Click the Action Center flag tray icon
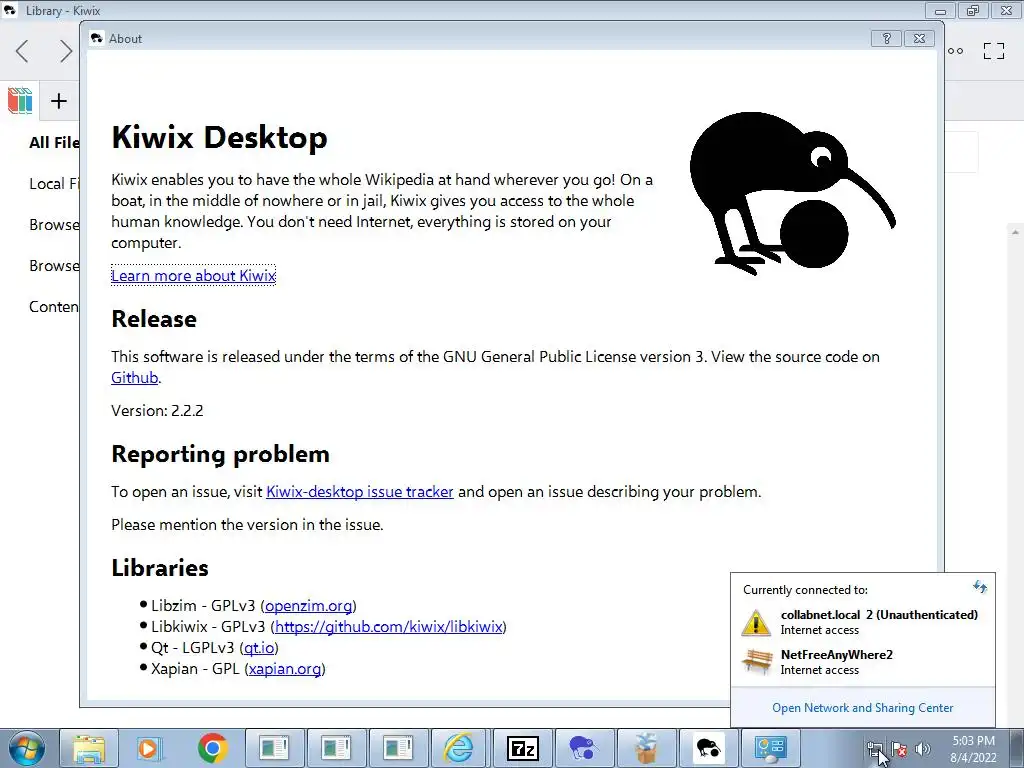The height and width of the screenshot is (768, 1024). [x=899, y=749]
